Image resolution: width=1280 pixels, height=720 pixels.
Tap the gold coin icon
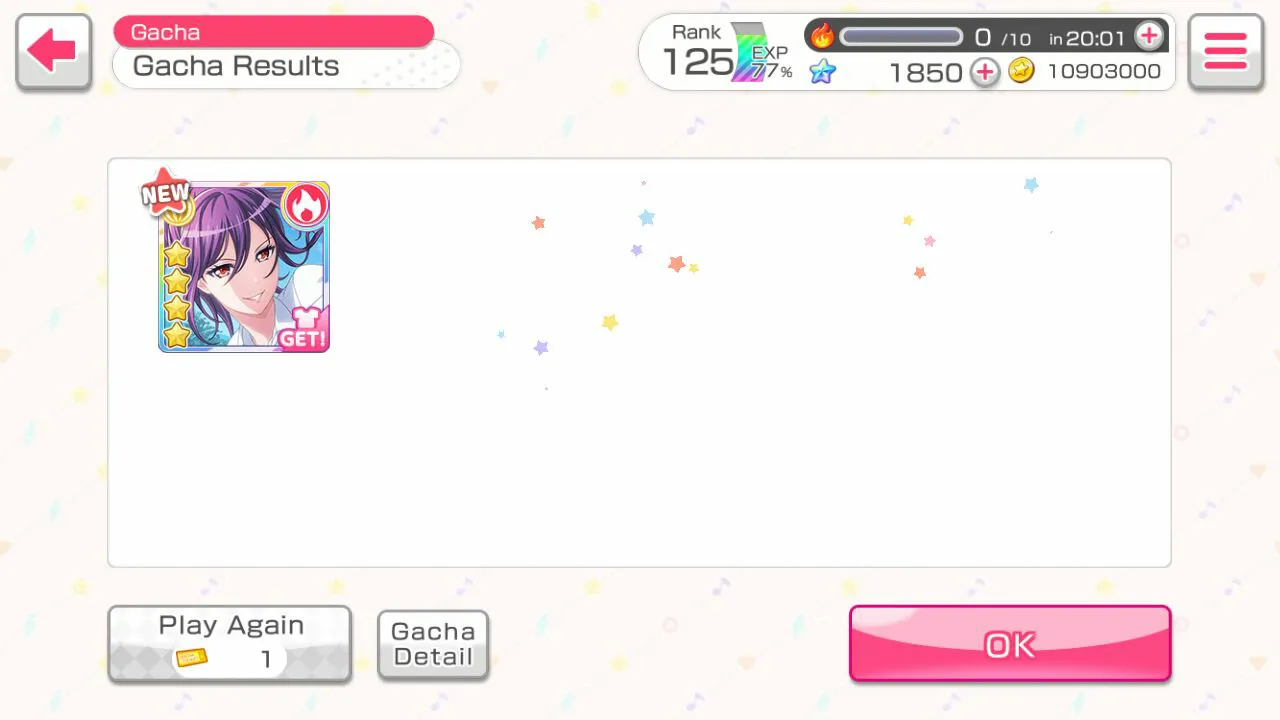pos(1021,71)
